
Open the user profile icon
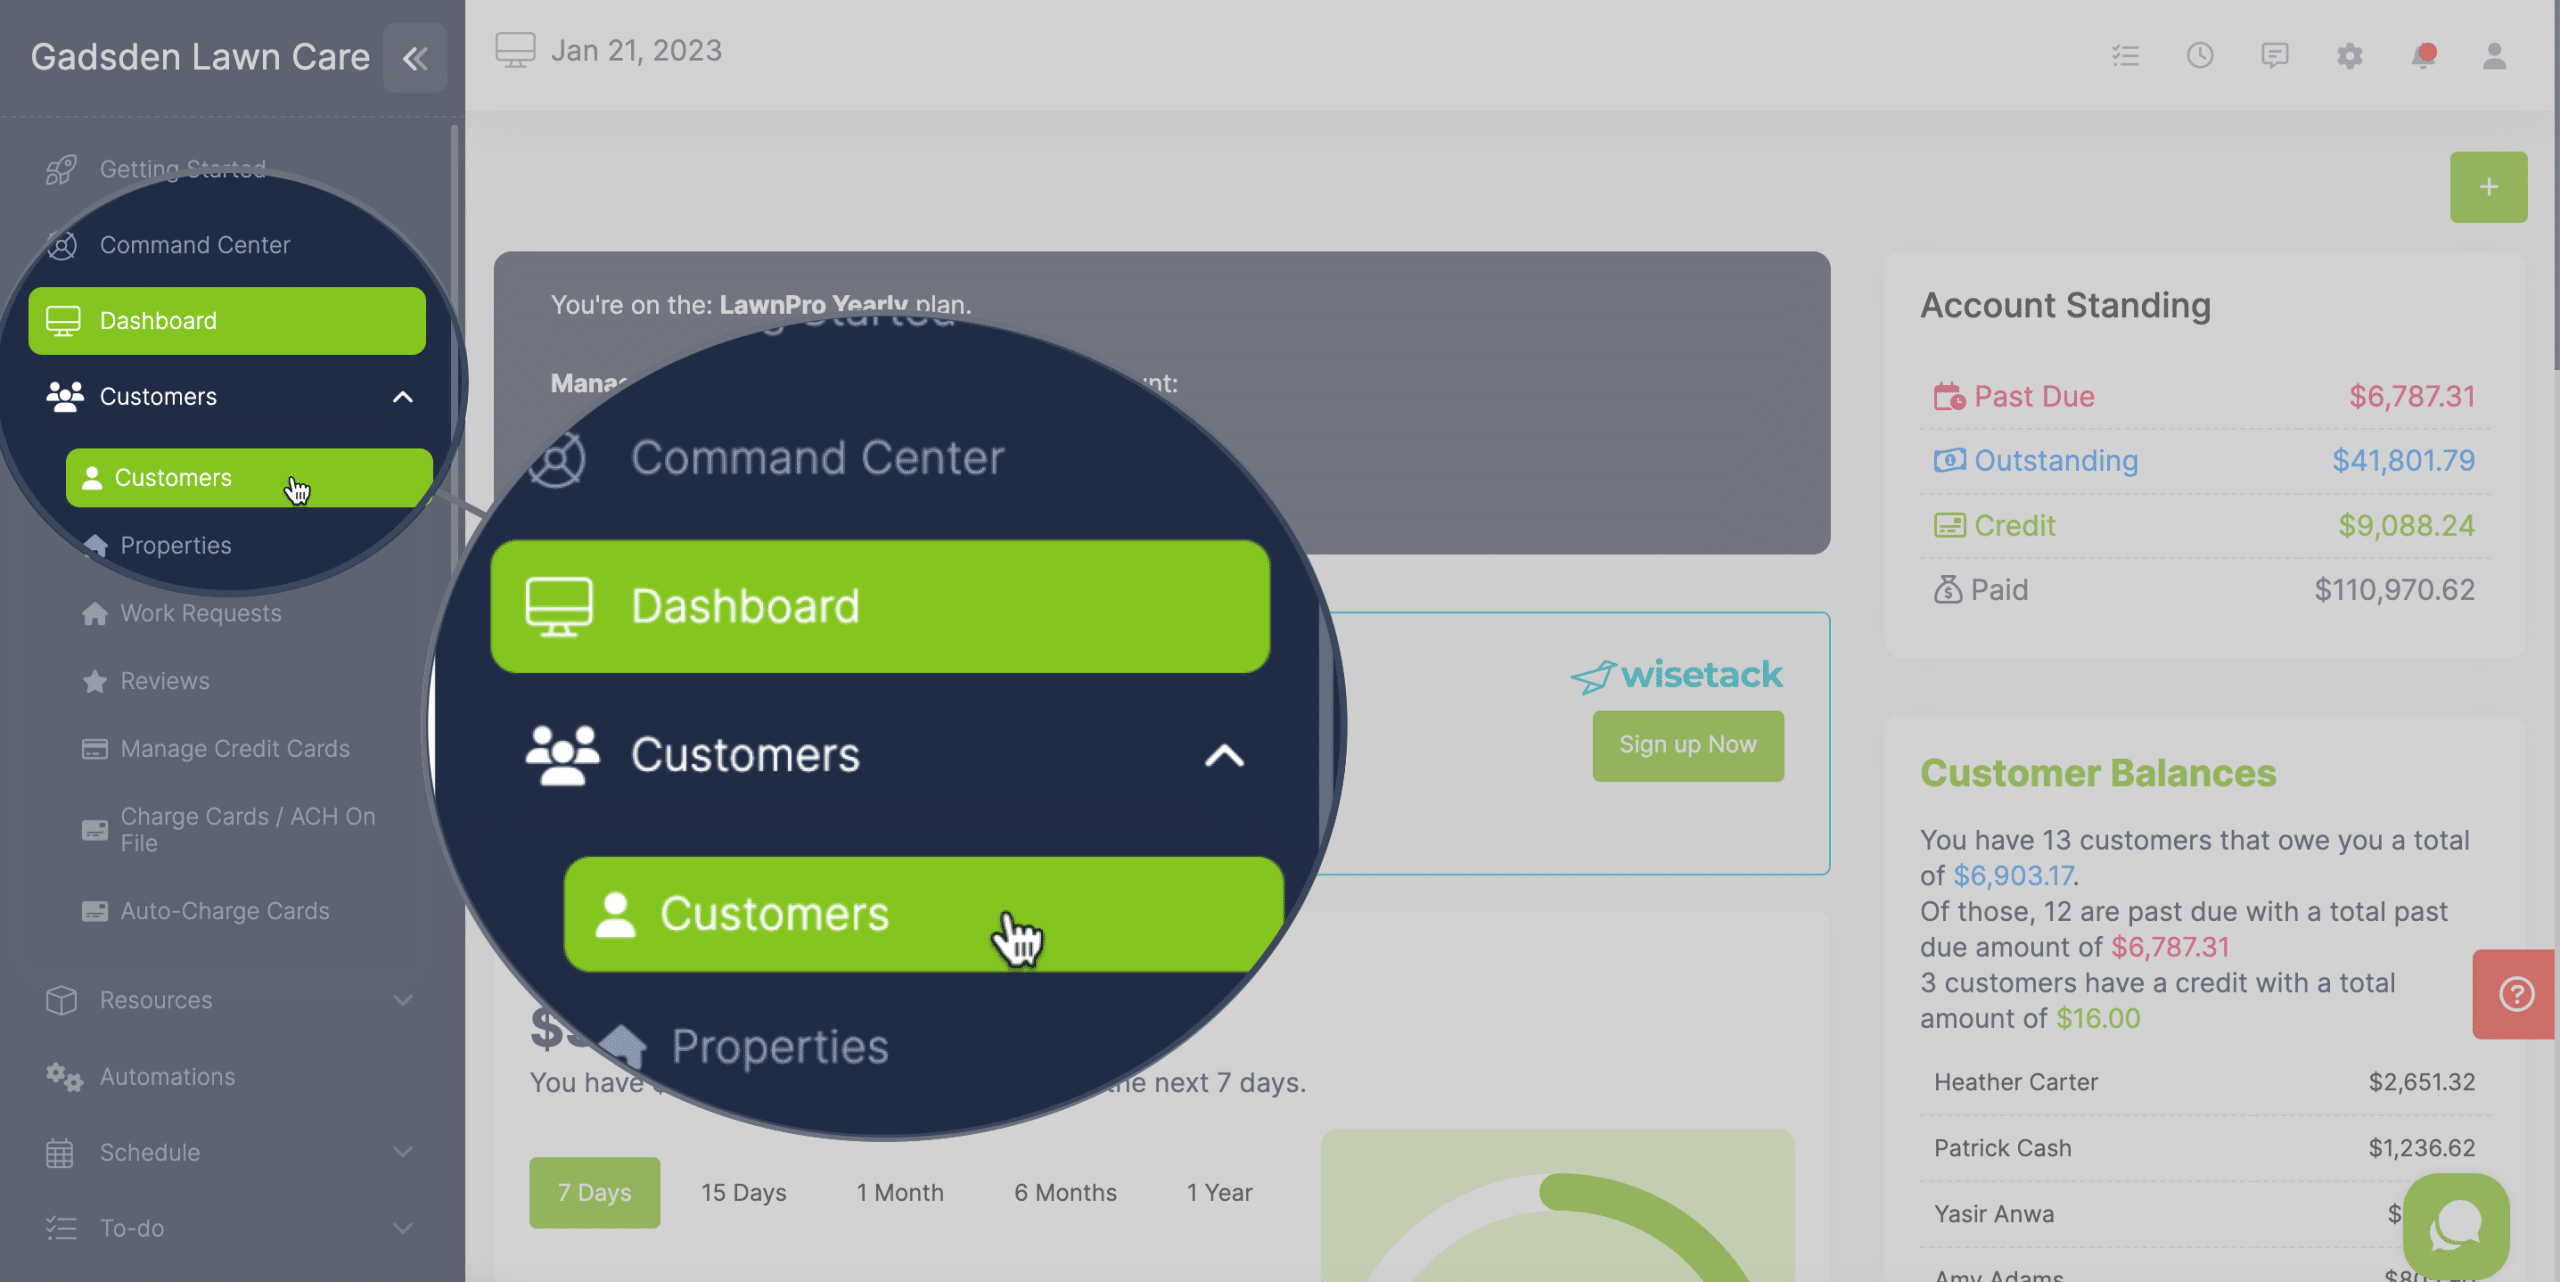tap(2495, 55)
